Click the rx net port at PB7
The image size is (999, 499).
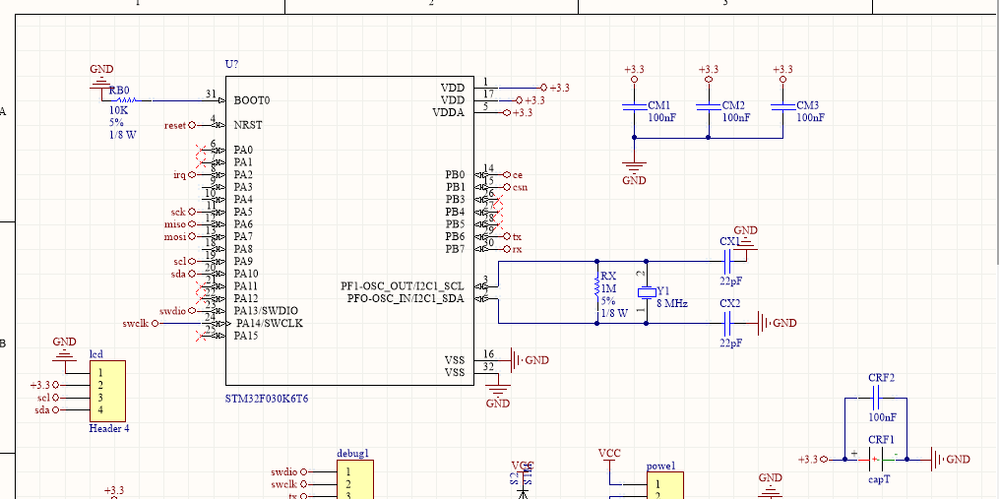coord(513,249)
